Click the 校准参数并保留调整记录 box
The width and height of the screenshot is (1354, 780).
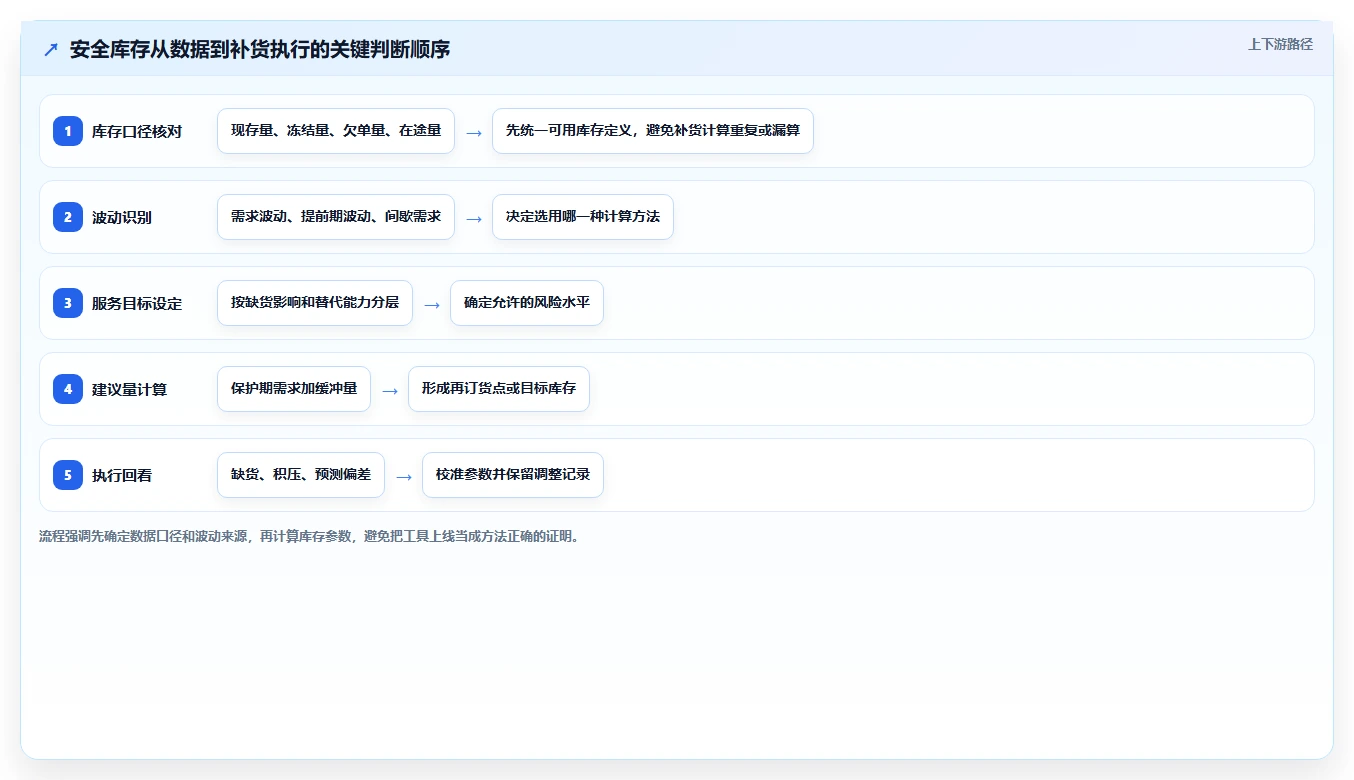[x=513, y=475]
